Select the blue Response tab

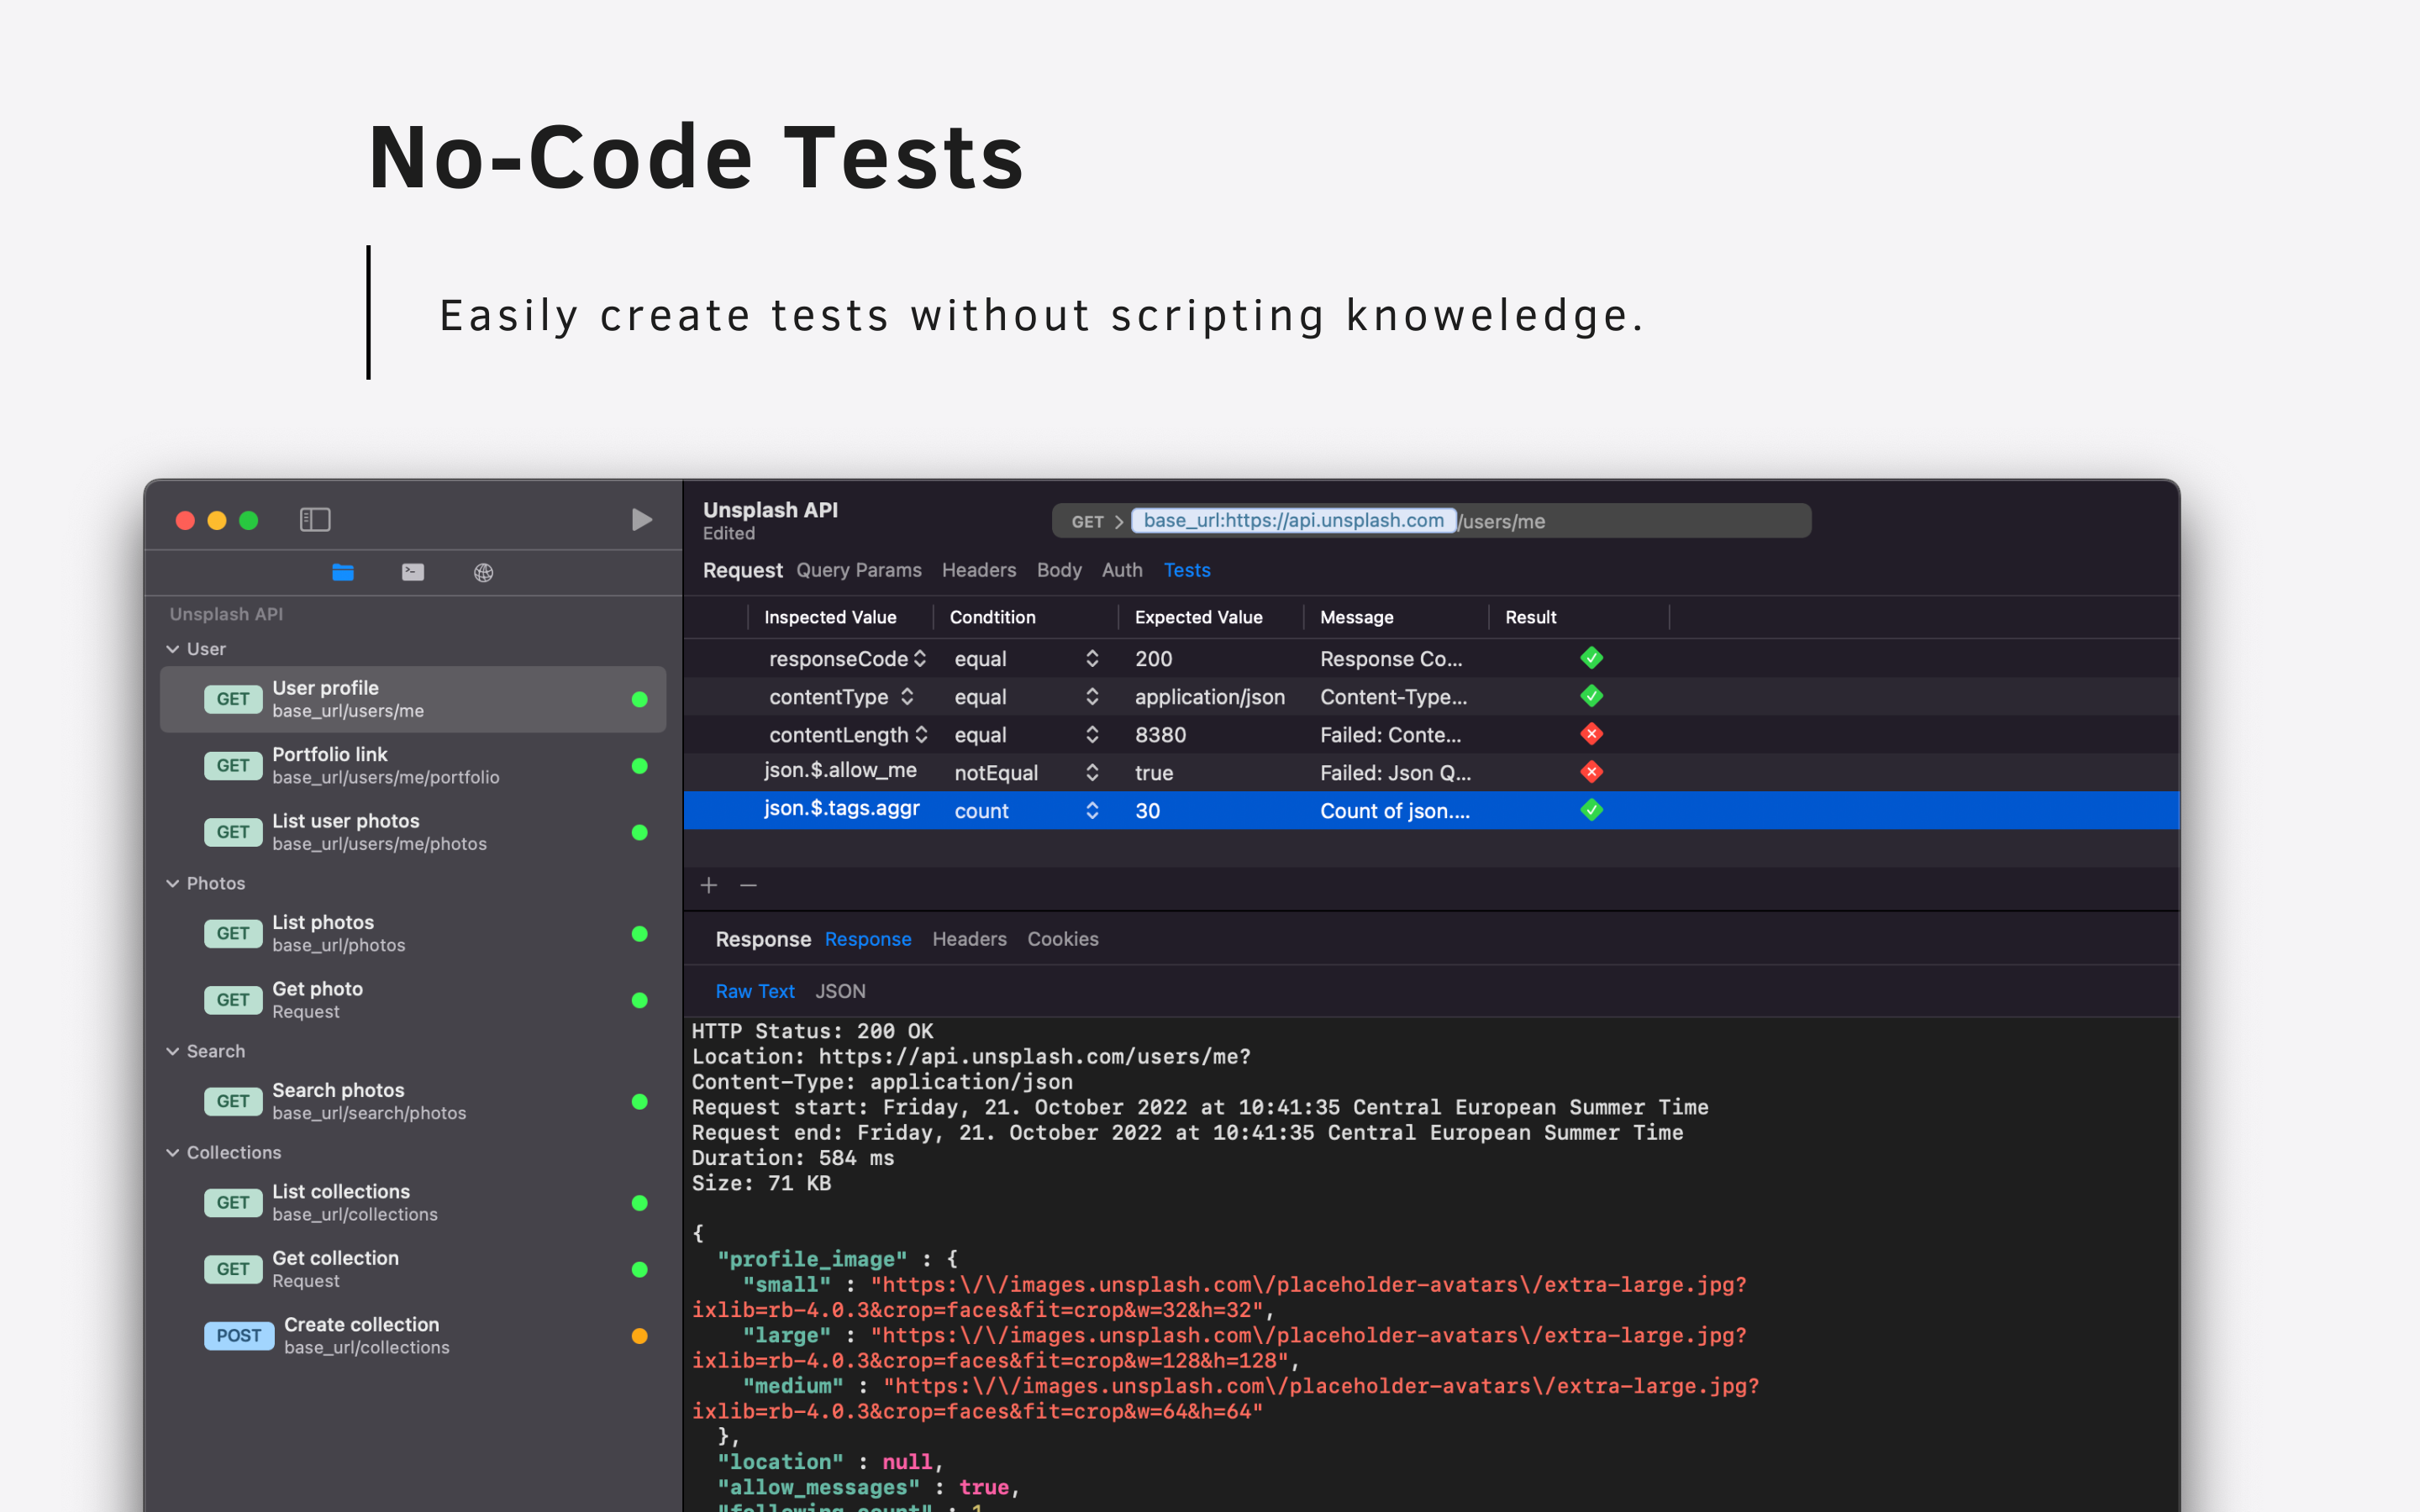[868, 939]
